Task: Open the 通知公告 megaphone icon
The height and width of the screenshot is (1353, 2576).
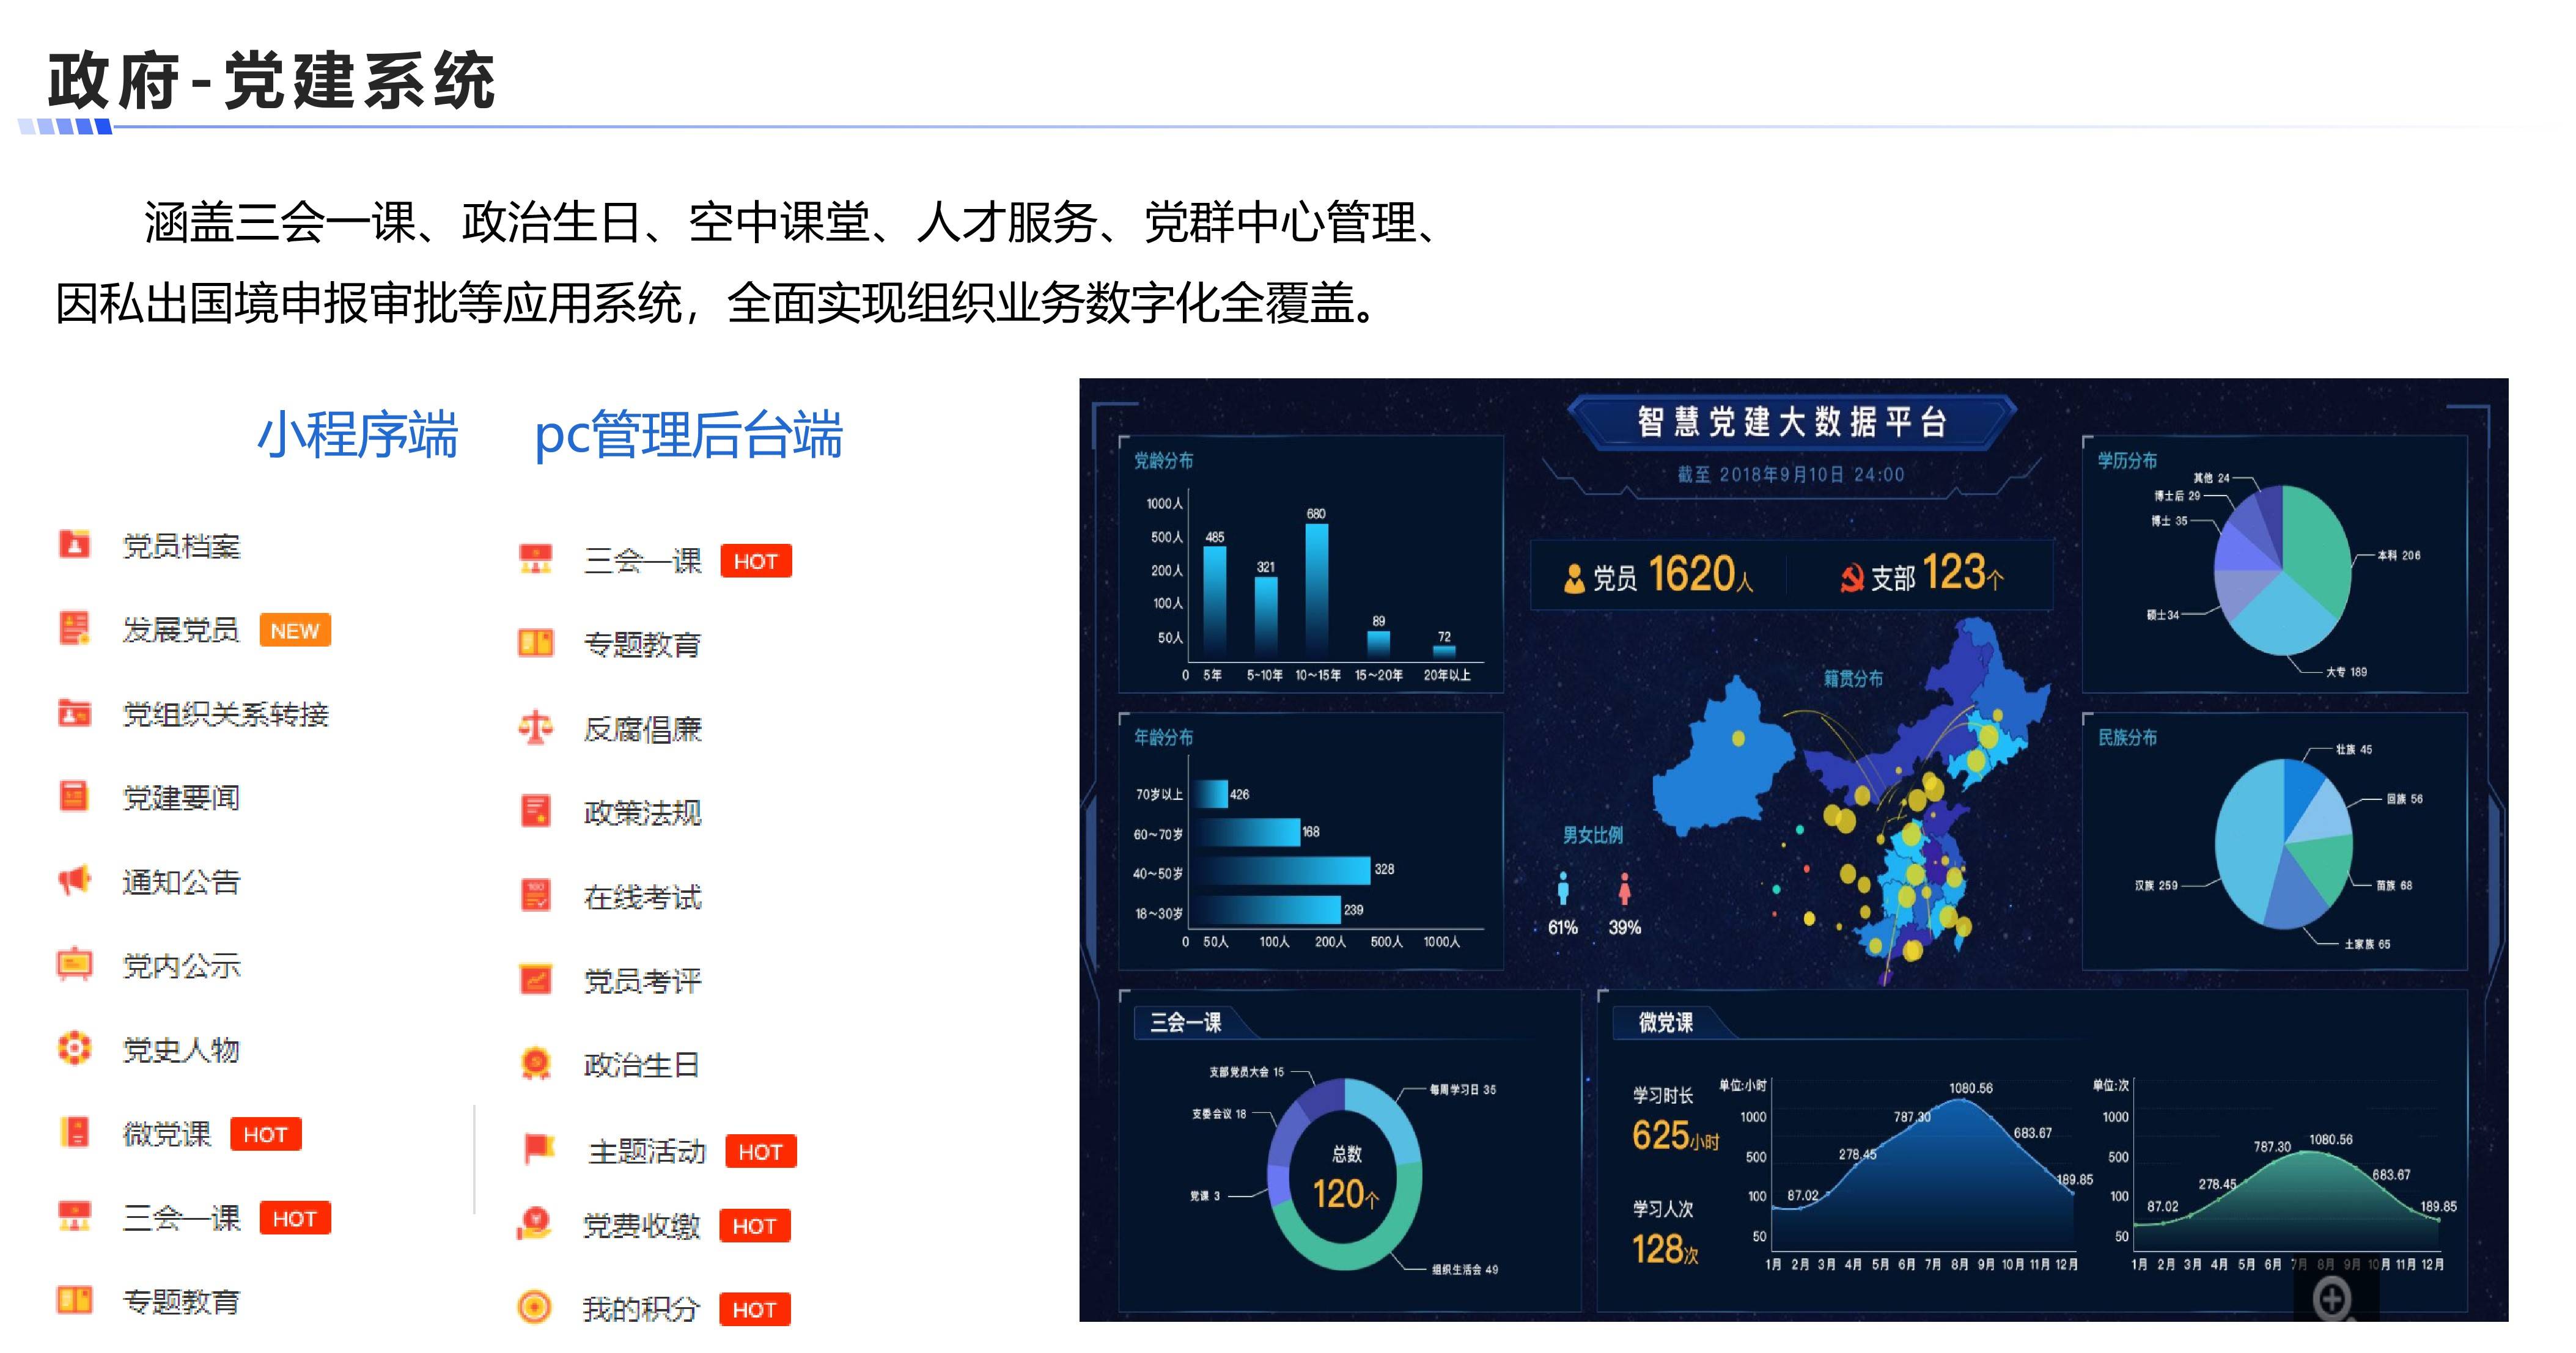Action: click(x=74, y=880)
